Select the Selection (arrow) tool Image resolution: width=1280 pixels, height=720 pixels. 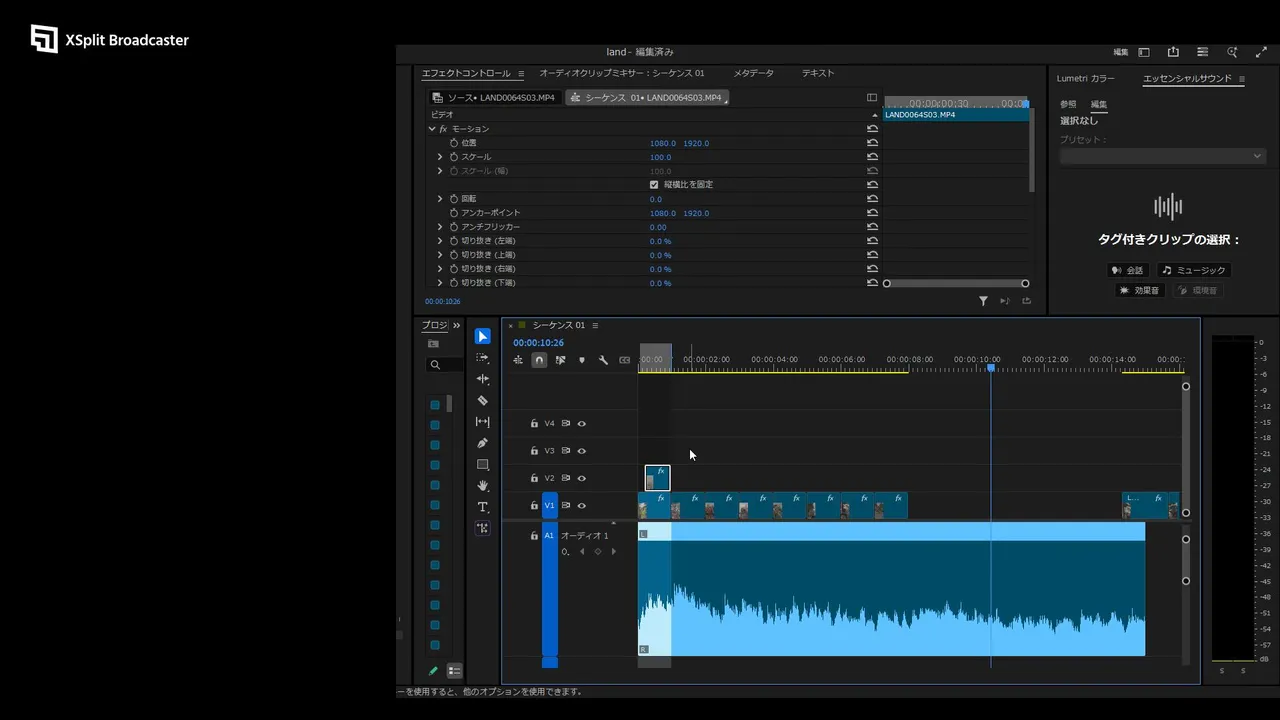pos(483,336)
